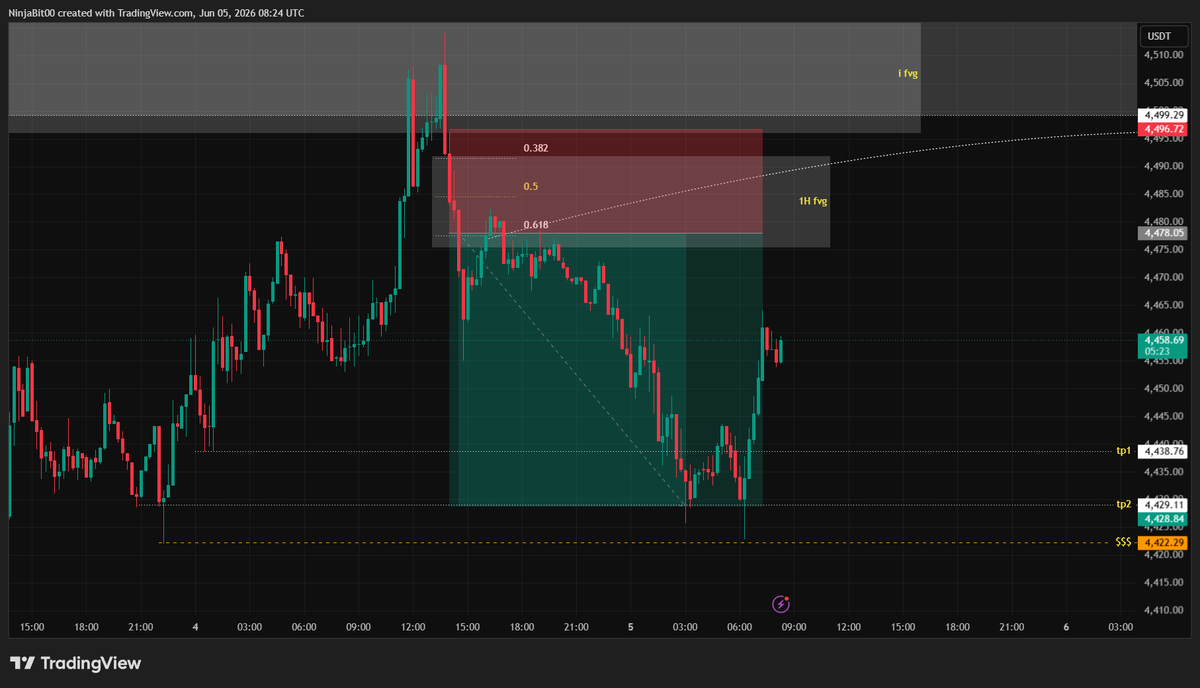Click the orange 4,422.29 price tag

point(1163,542)
